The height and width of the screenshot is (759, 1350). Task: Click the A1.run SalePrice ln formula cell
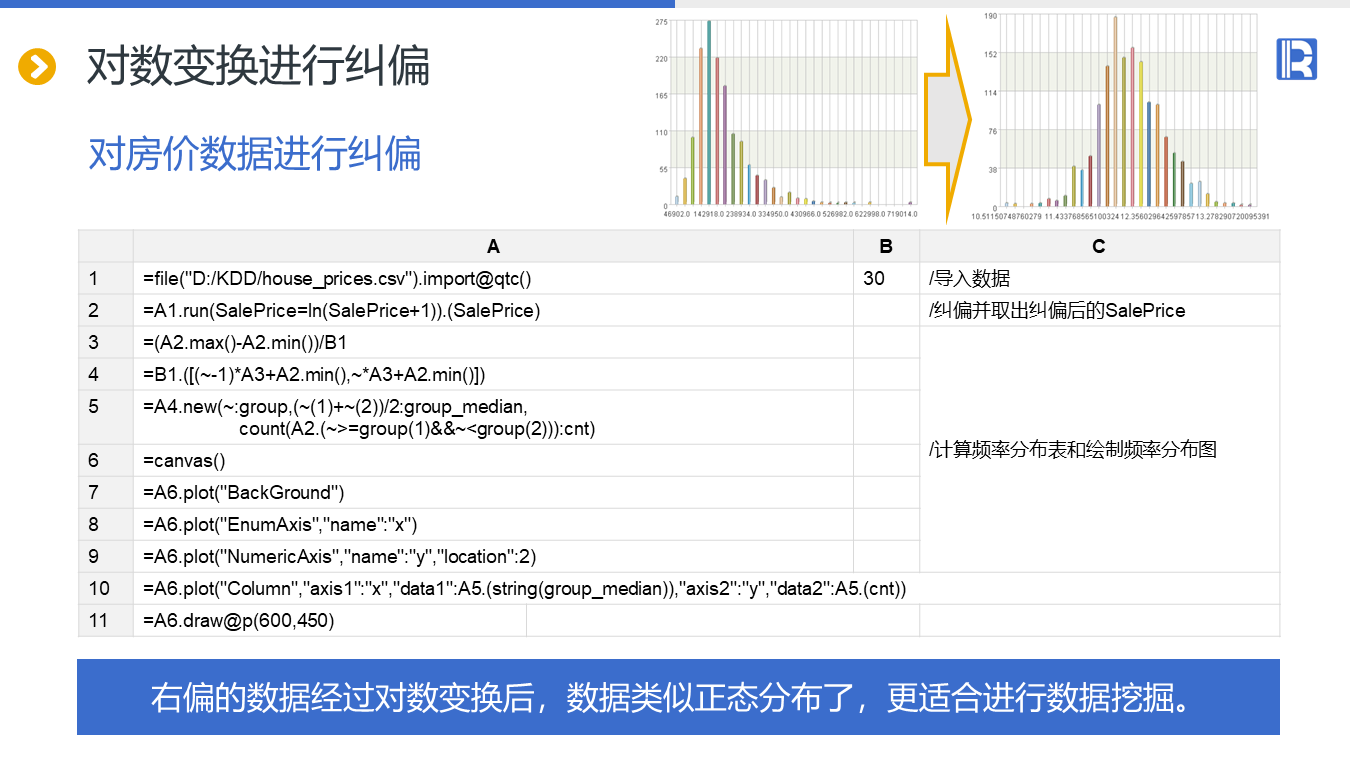tap(493, 310)
